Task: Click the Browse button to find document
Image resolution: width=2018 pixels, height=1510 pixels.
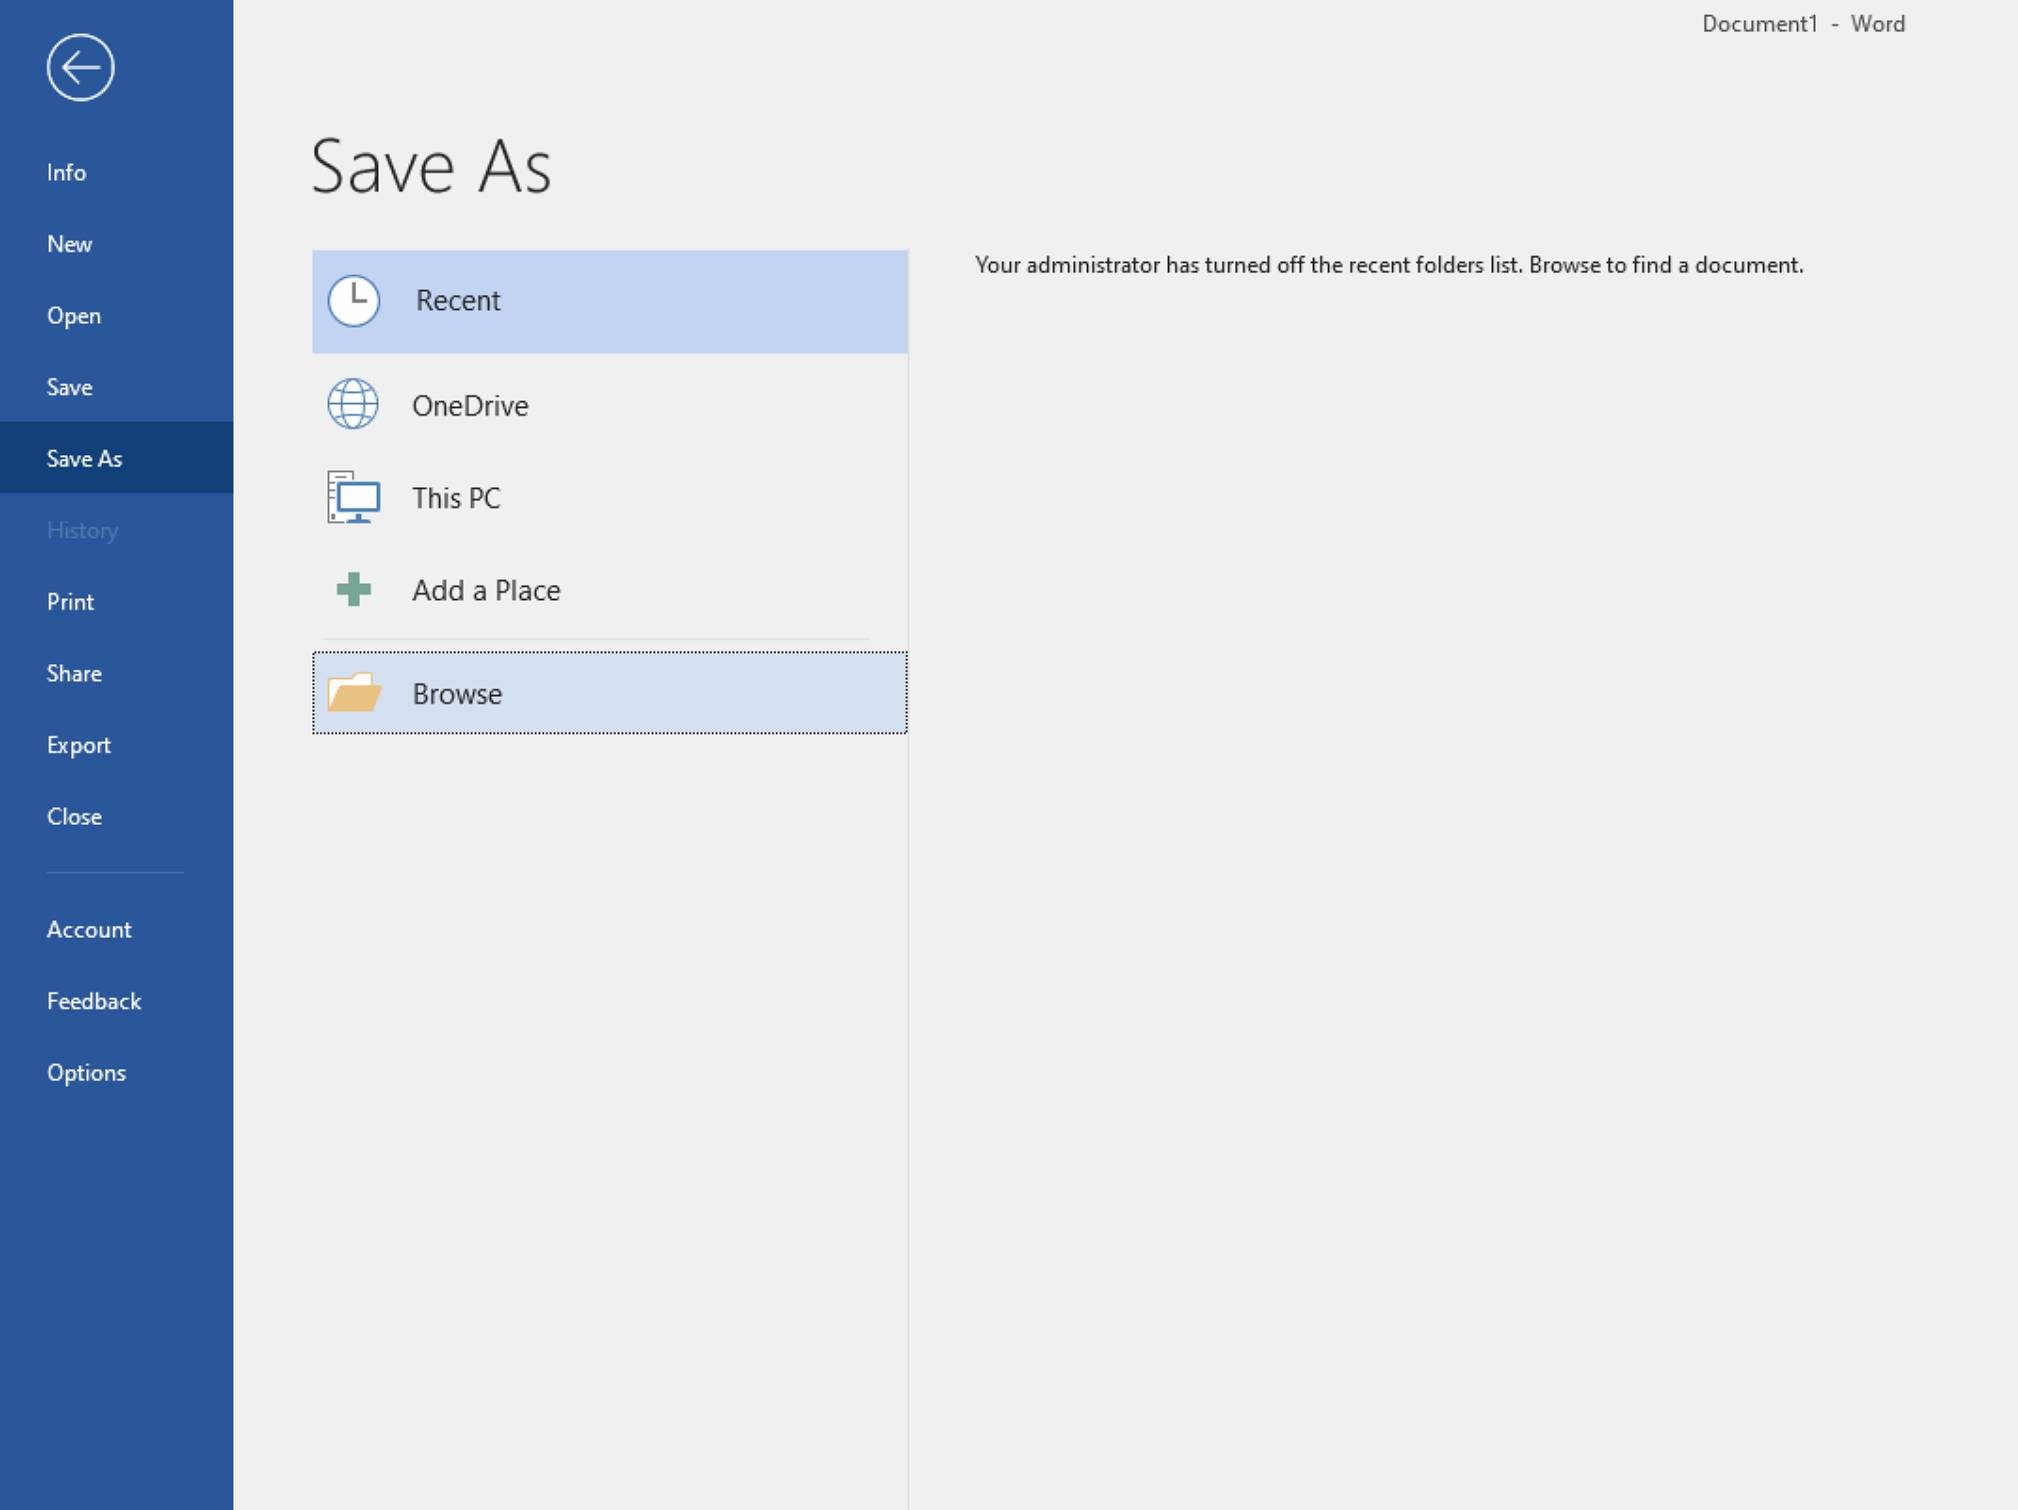Action: point(609,692)
